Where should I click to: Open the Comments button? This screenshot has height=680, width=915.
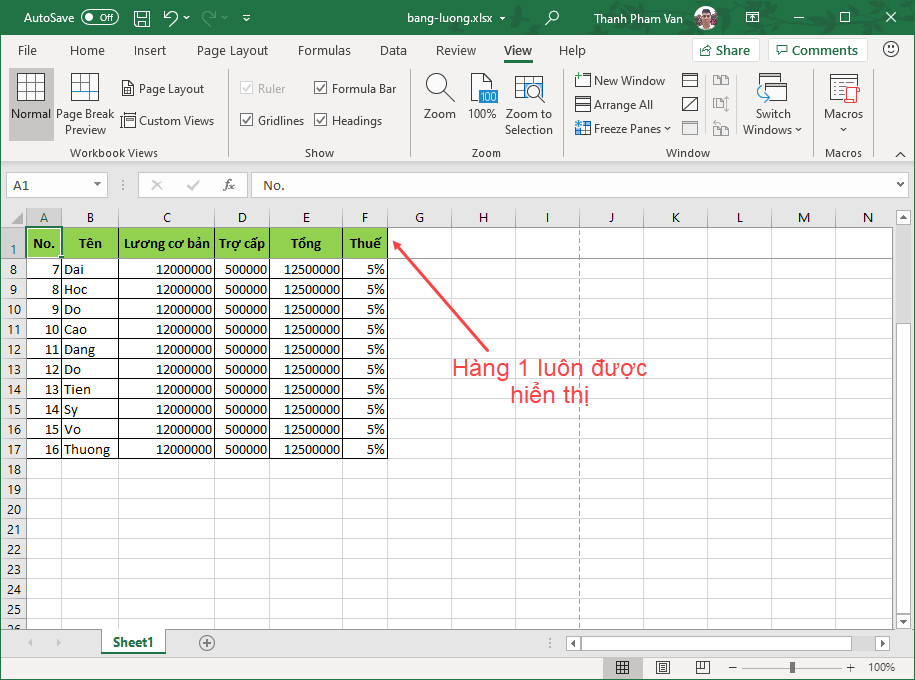[x=817, y=50]
